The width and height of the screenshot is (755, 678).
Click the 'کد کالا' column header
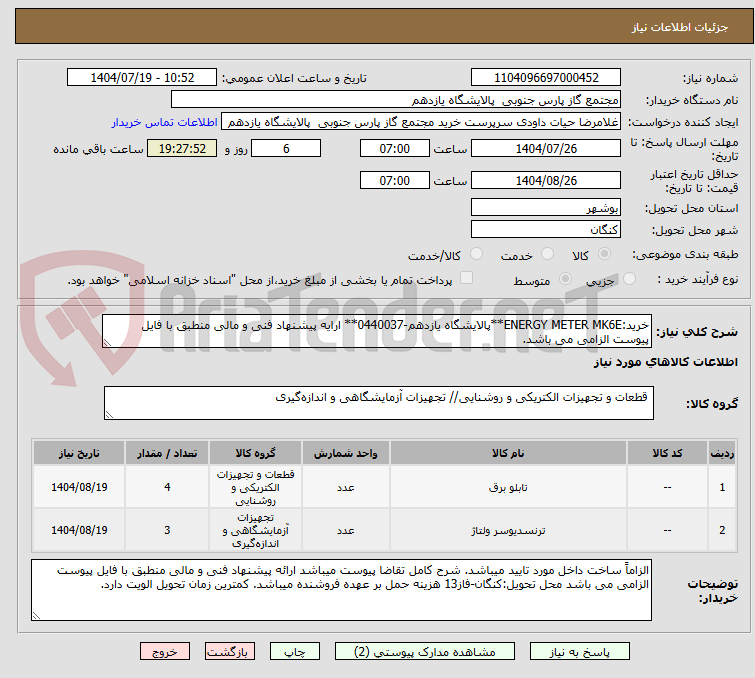click(x=667, y=453)
